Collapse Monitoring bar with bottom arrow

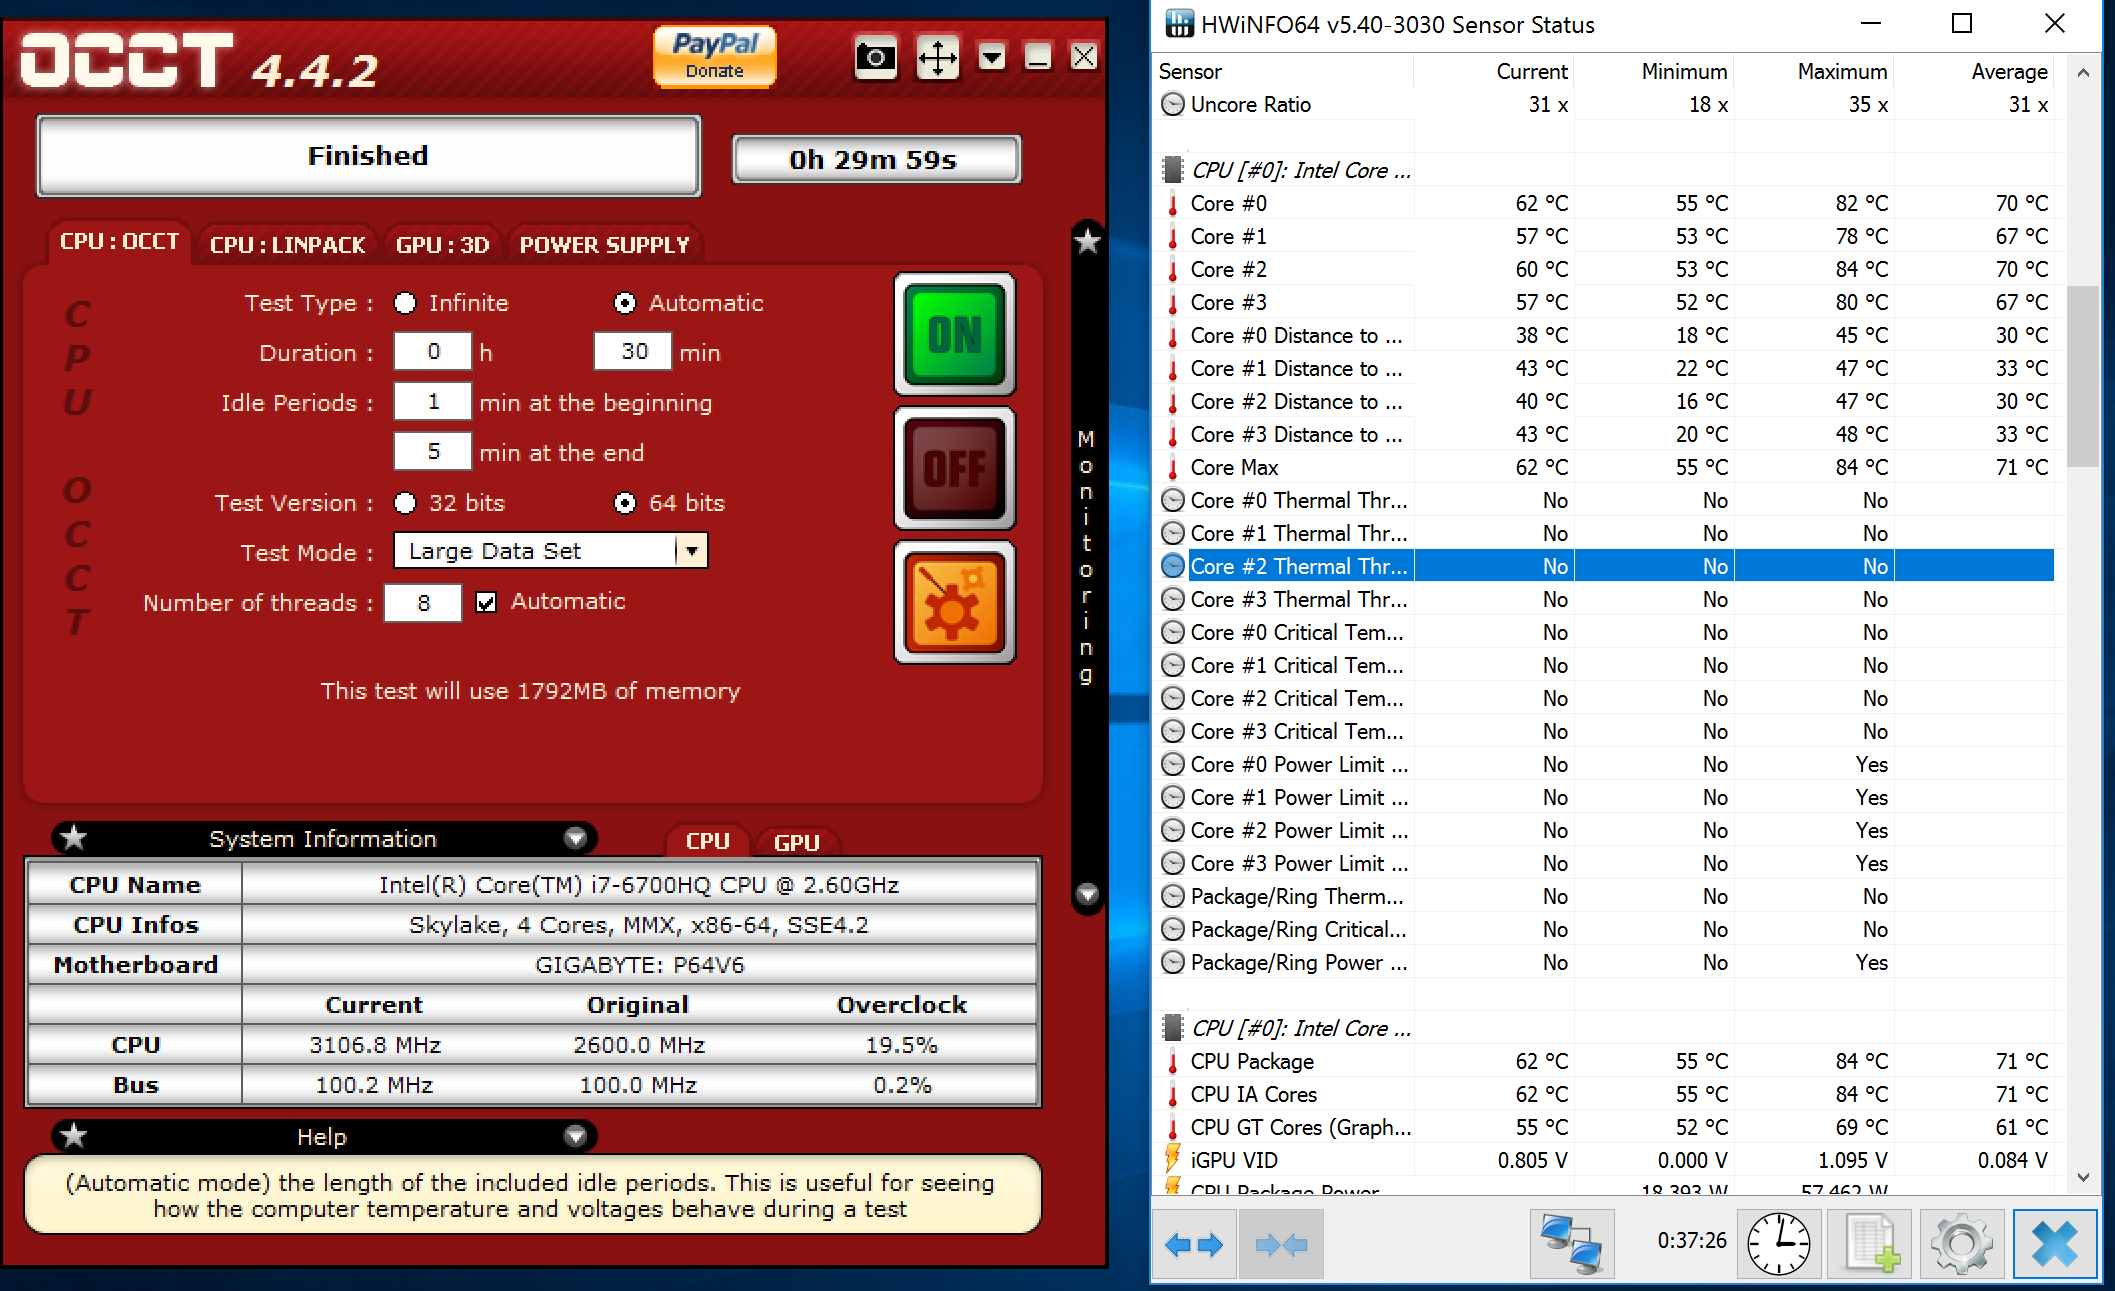[1087, 893]
